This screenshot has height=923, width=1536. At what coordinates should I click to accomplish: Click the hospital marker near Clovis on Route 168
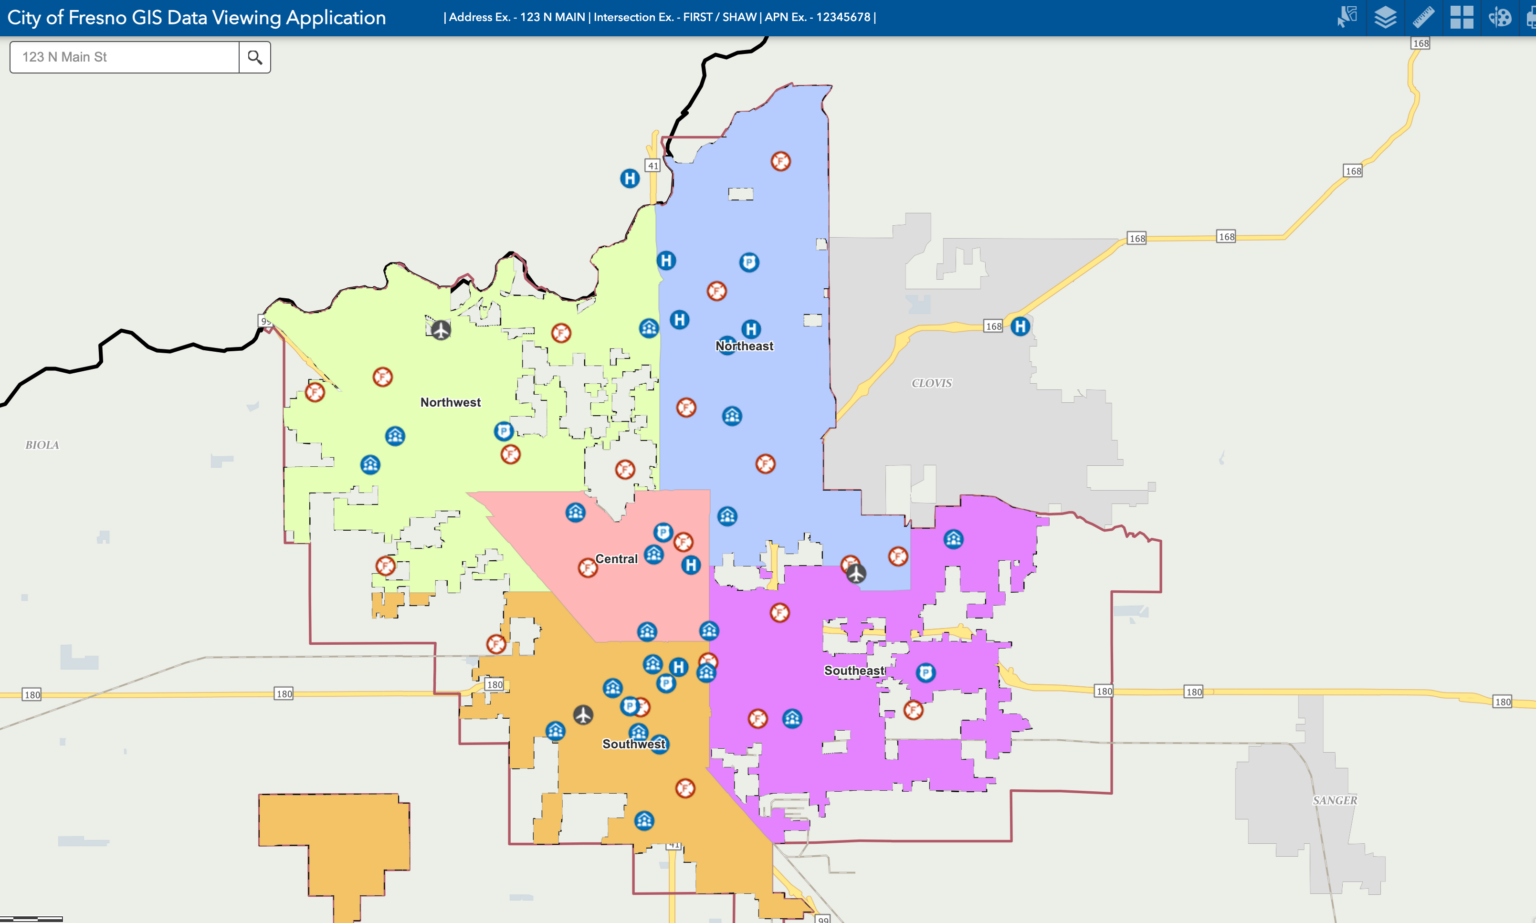pos(1018,325)
